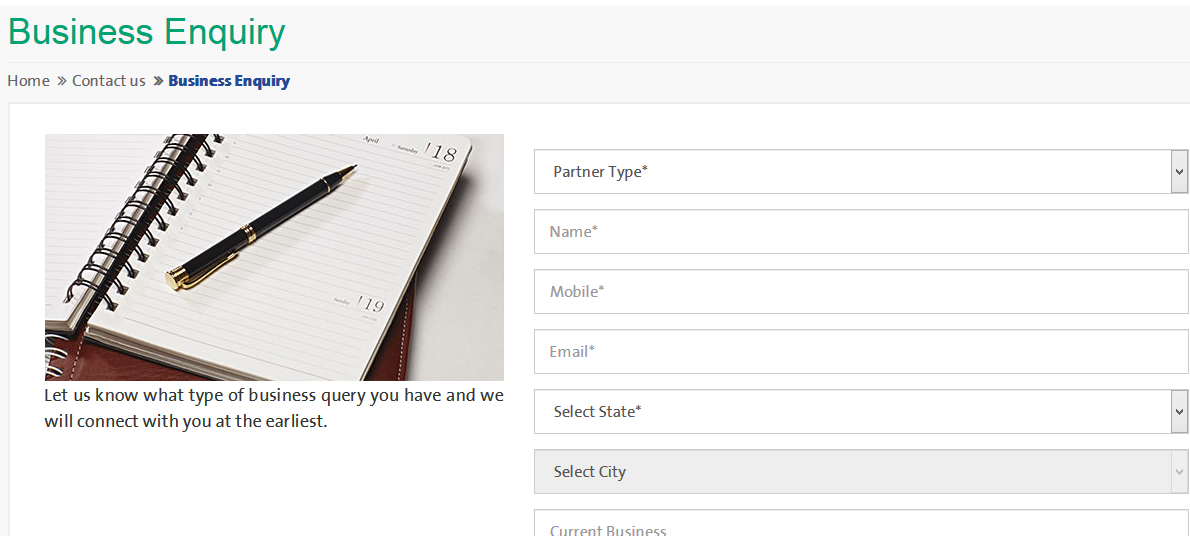The image size is (1190, 536).
Task: Click the disabled Select City box
Action: [861, 471]
